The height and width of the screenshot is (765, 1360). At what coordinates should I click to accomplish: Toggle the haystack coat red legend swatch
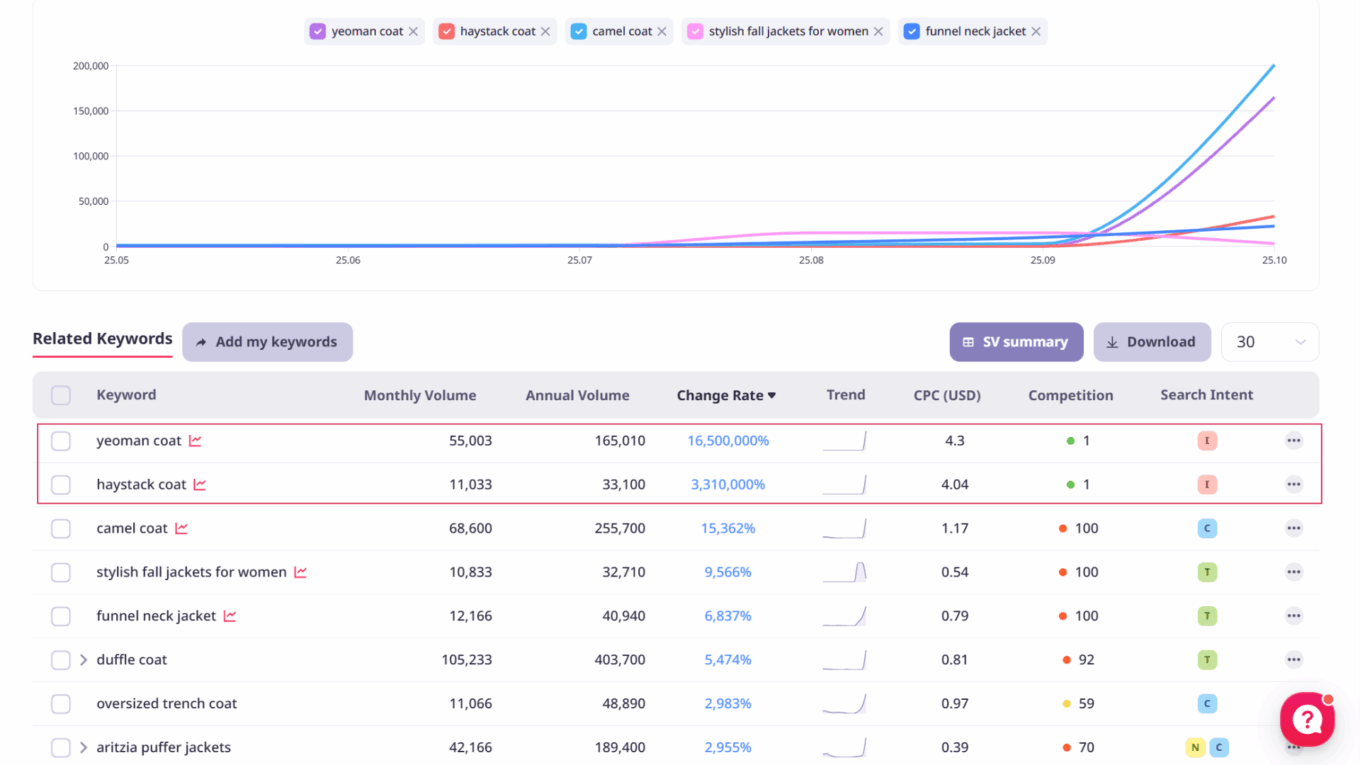(446, 32)
